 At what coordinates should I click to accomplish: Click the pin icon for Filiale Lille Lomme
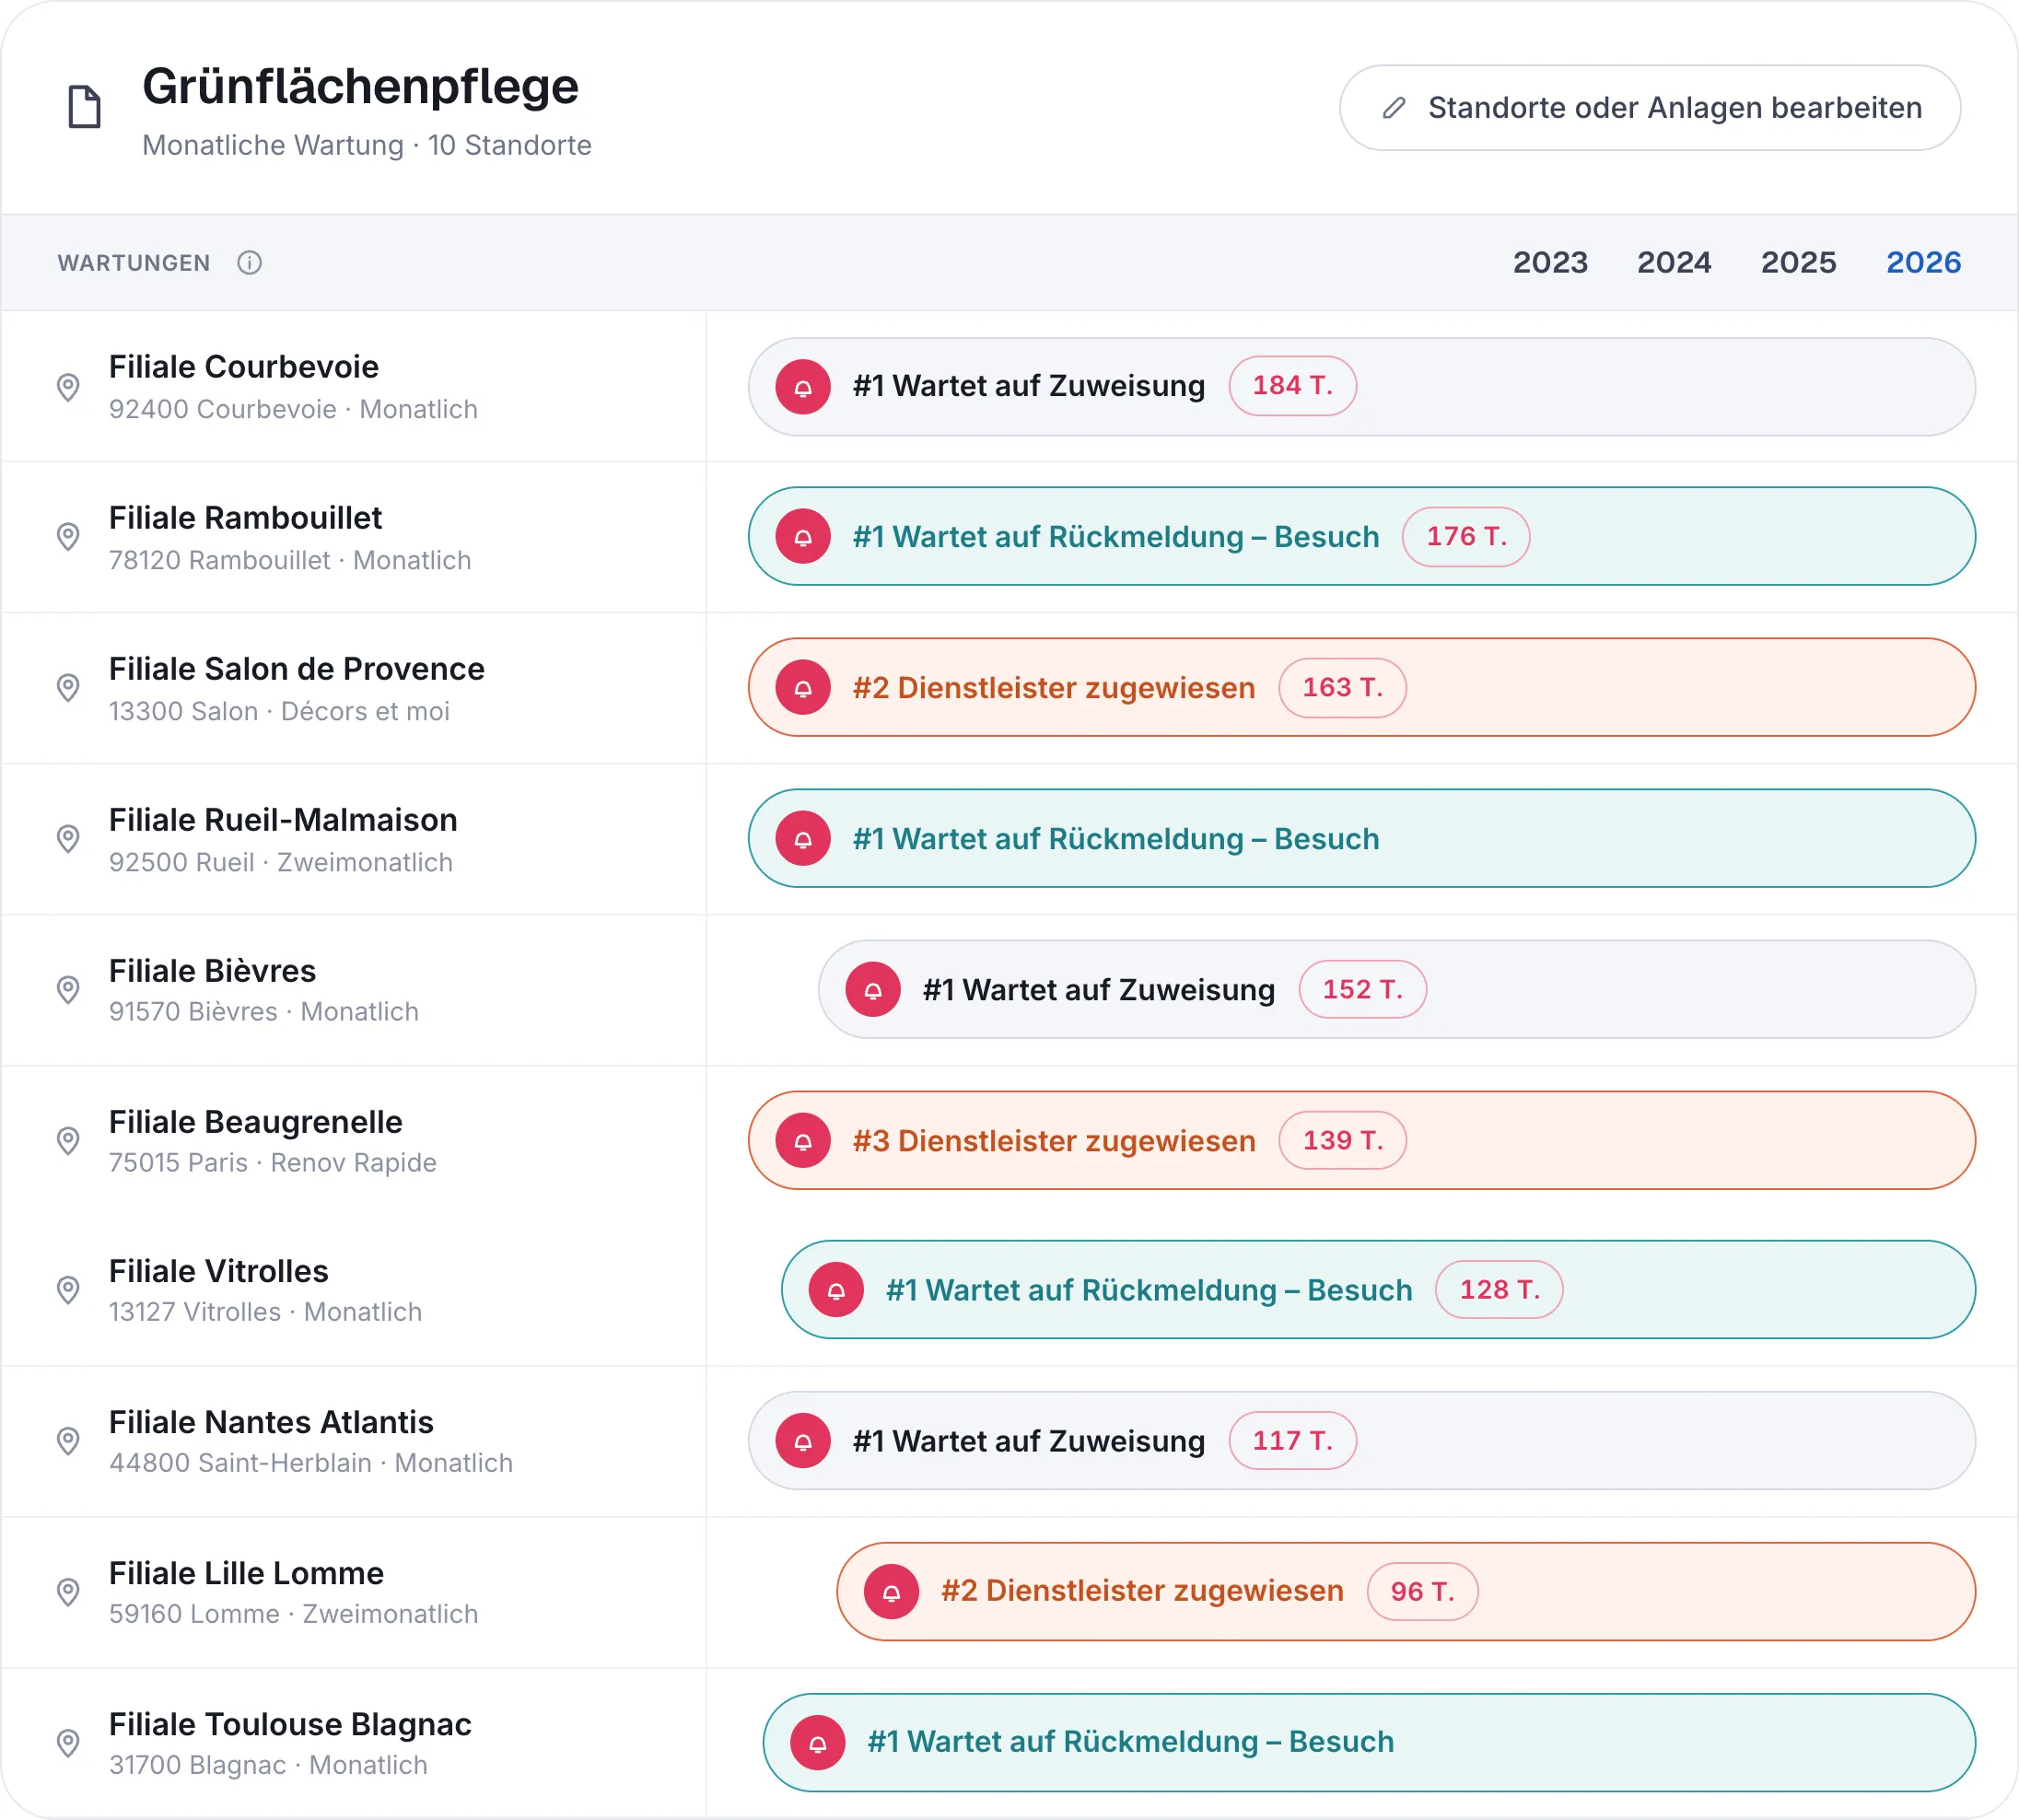tap(68, 1593)
